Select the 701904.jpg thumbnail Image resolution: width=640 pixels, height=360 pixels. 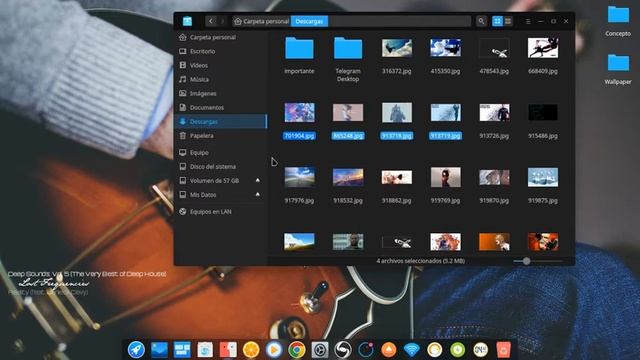299,112
